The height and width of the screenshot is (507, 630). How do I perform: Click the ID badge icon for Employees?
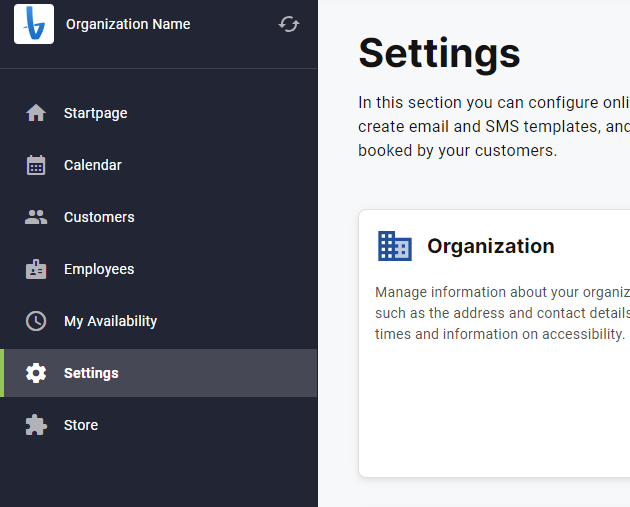tap(36, 269)
